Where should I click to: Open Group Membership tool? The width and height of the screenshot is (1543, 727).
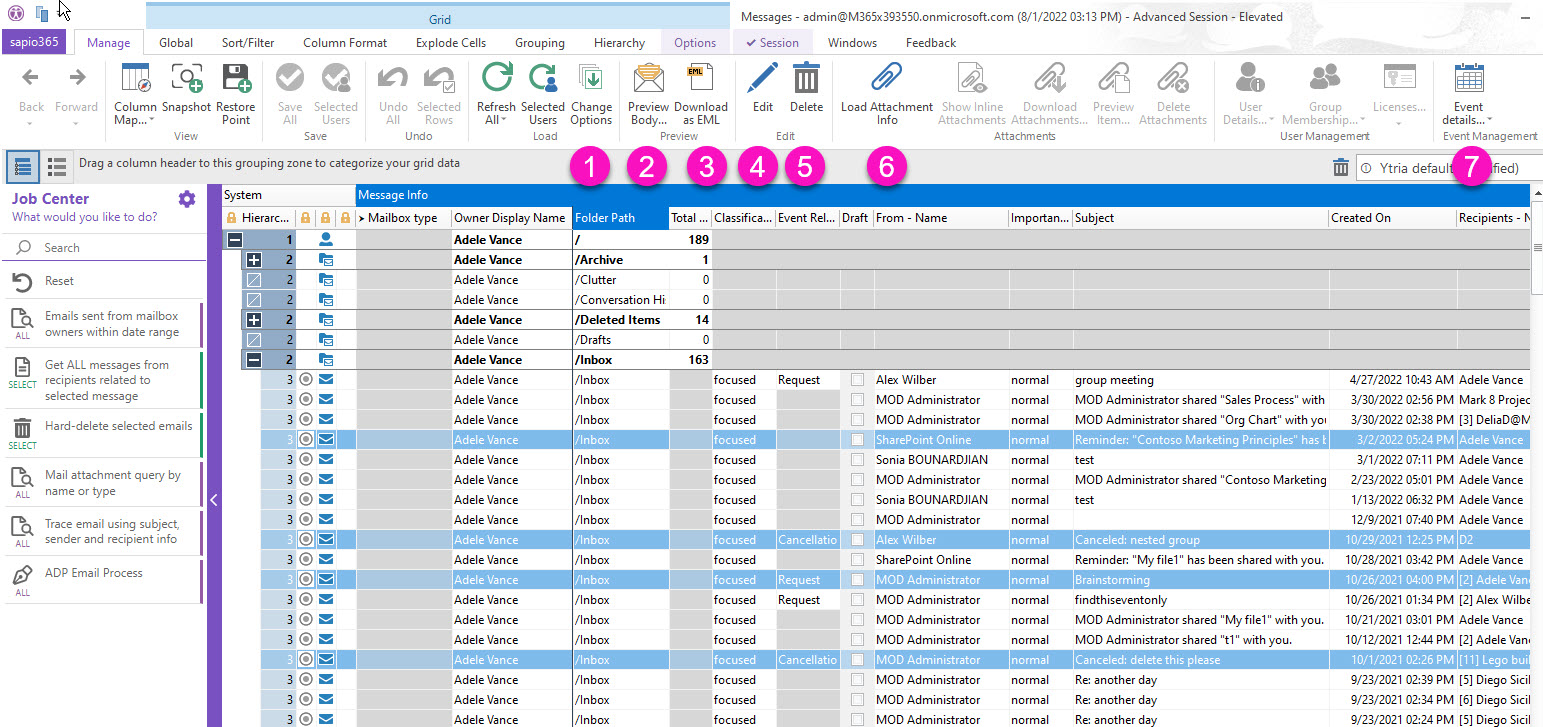coord(1324,92)
